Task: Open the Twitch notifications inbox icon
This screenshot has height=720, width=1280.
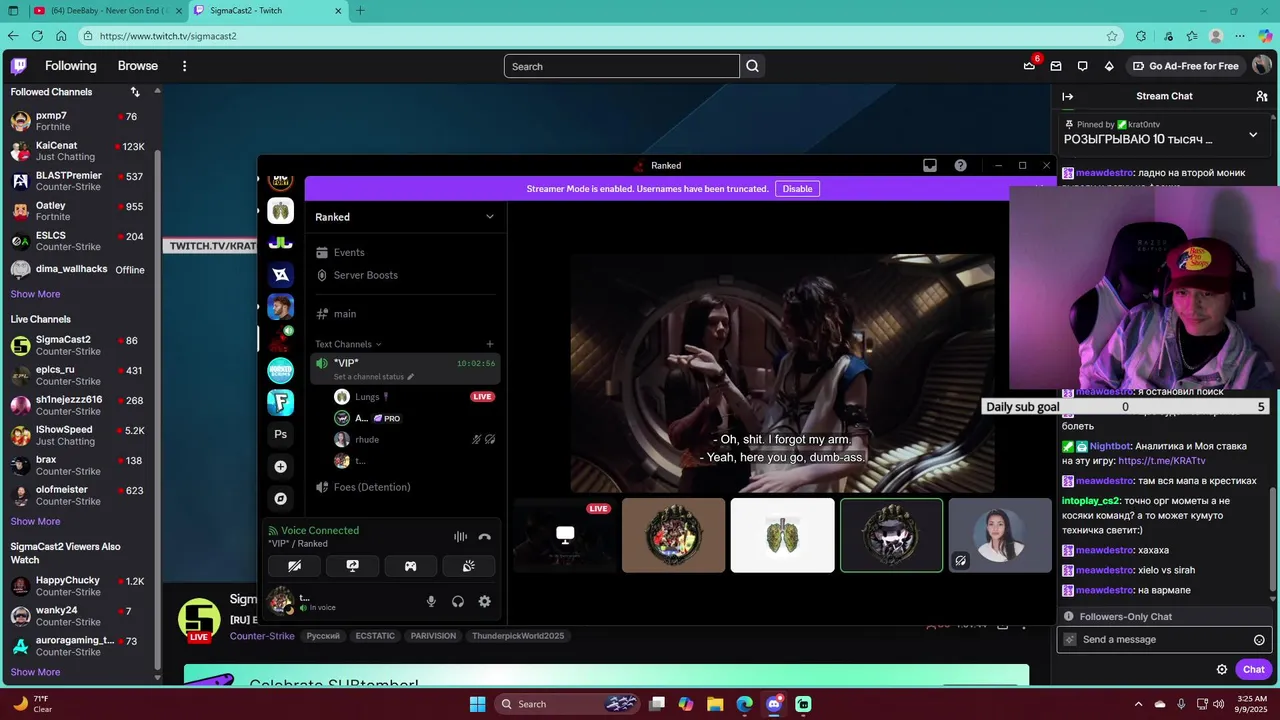Action: 1056,66
